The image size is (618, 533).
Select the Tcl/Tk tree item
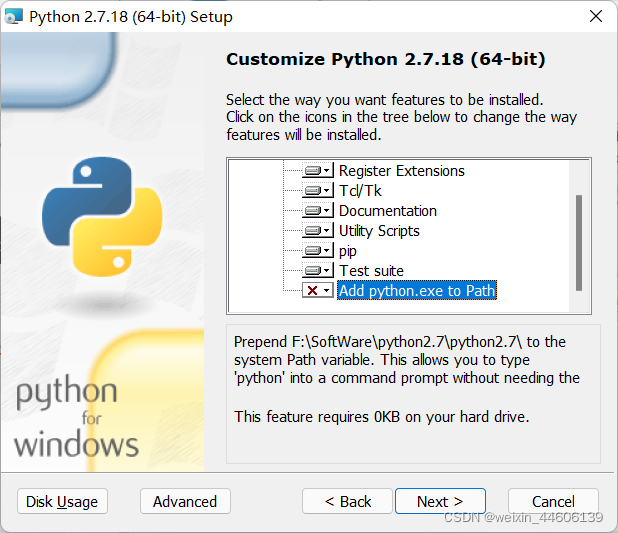(360, 191)
